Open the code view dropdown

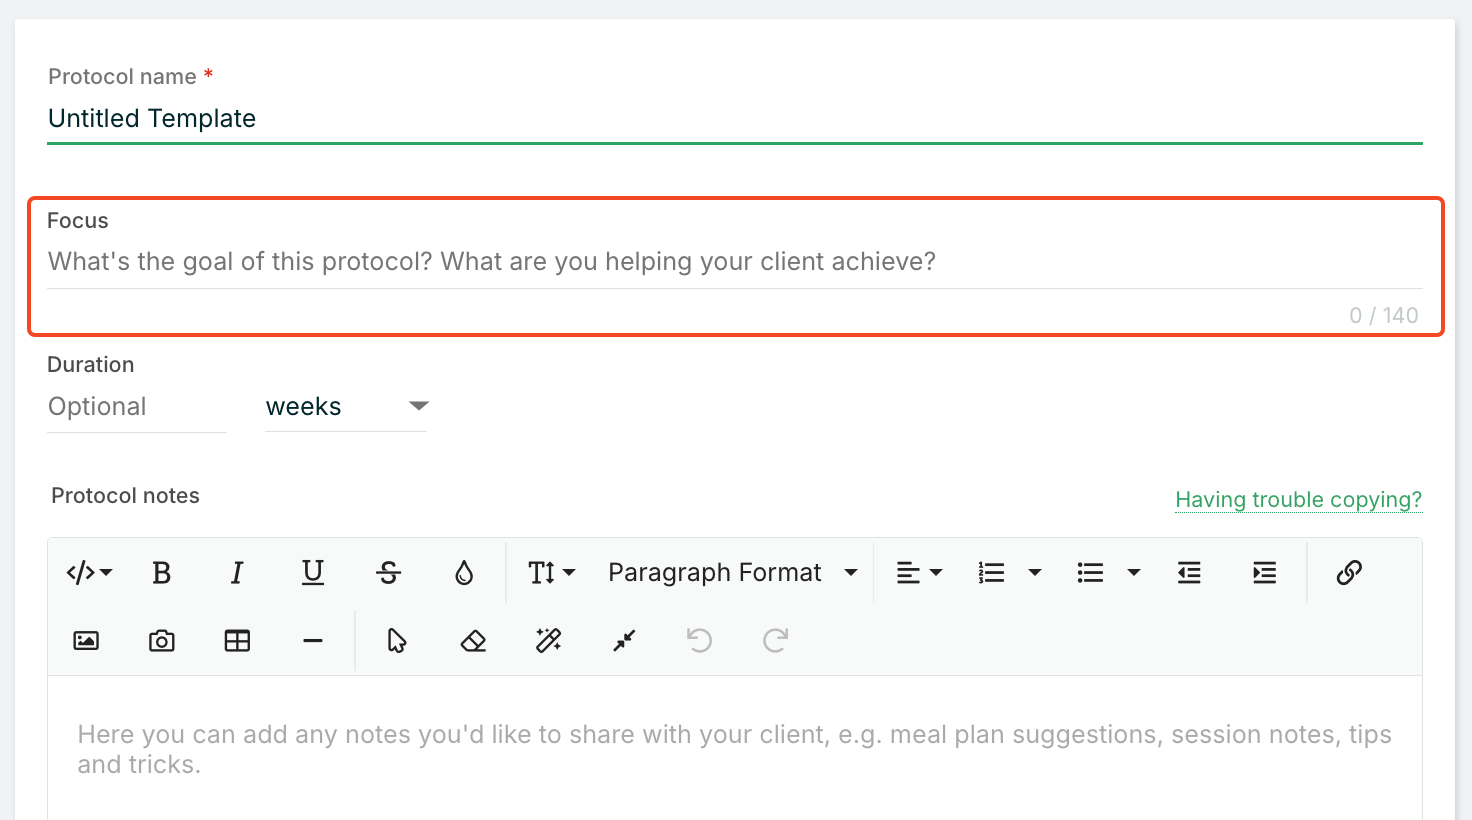click(89, 573)
